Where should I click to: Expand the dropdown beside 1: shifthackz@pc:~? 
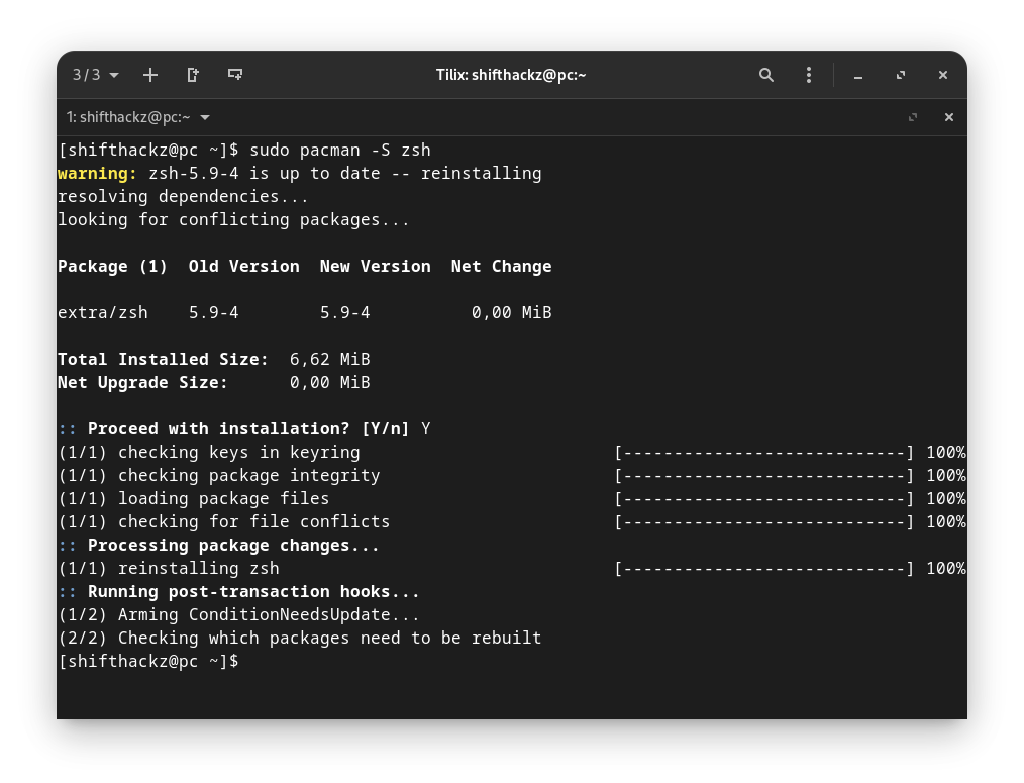pyautogui.click(x=205, y=117)
